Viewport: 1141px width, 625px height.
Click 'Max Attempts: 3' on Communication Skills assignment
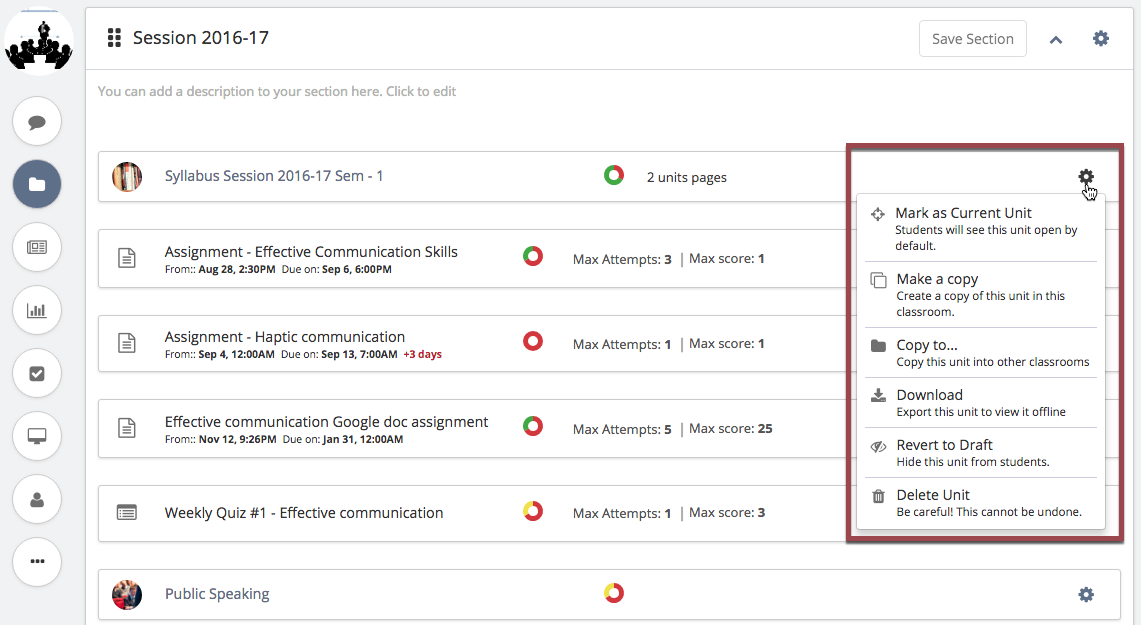pos(622,259)
